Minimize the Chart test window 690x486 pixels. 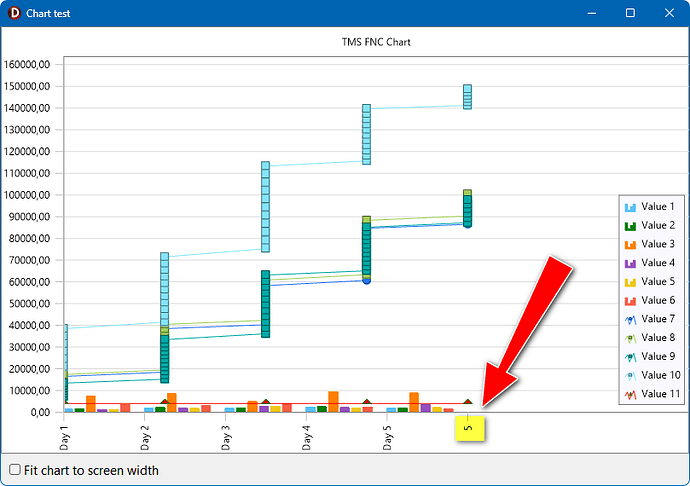pos(591,13)
